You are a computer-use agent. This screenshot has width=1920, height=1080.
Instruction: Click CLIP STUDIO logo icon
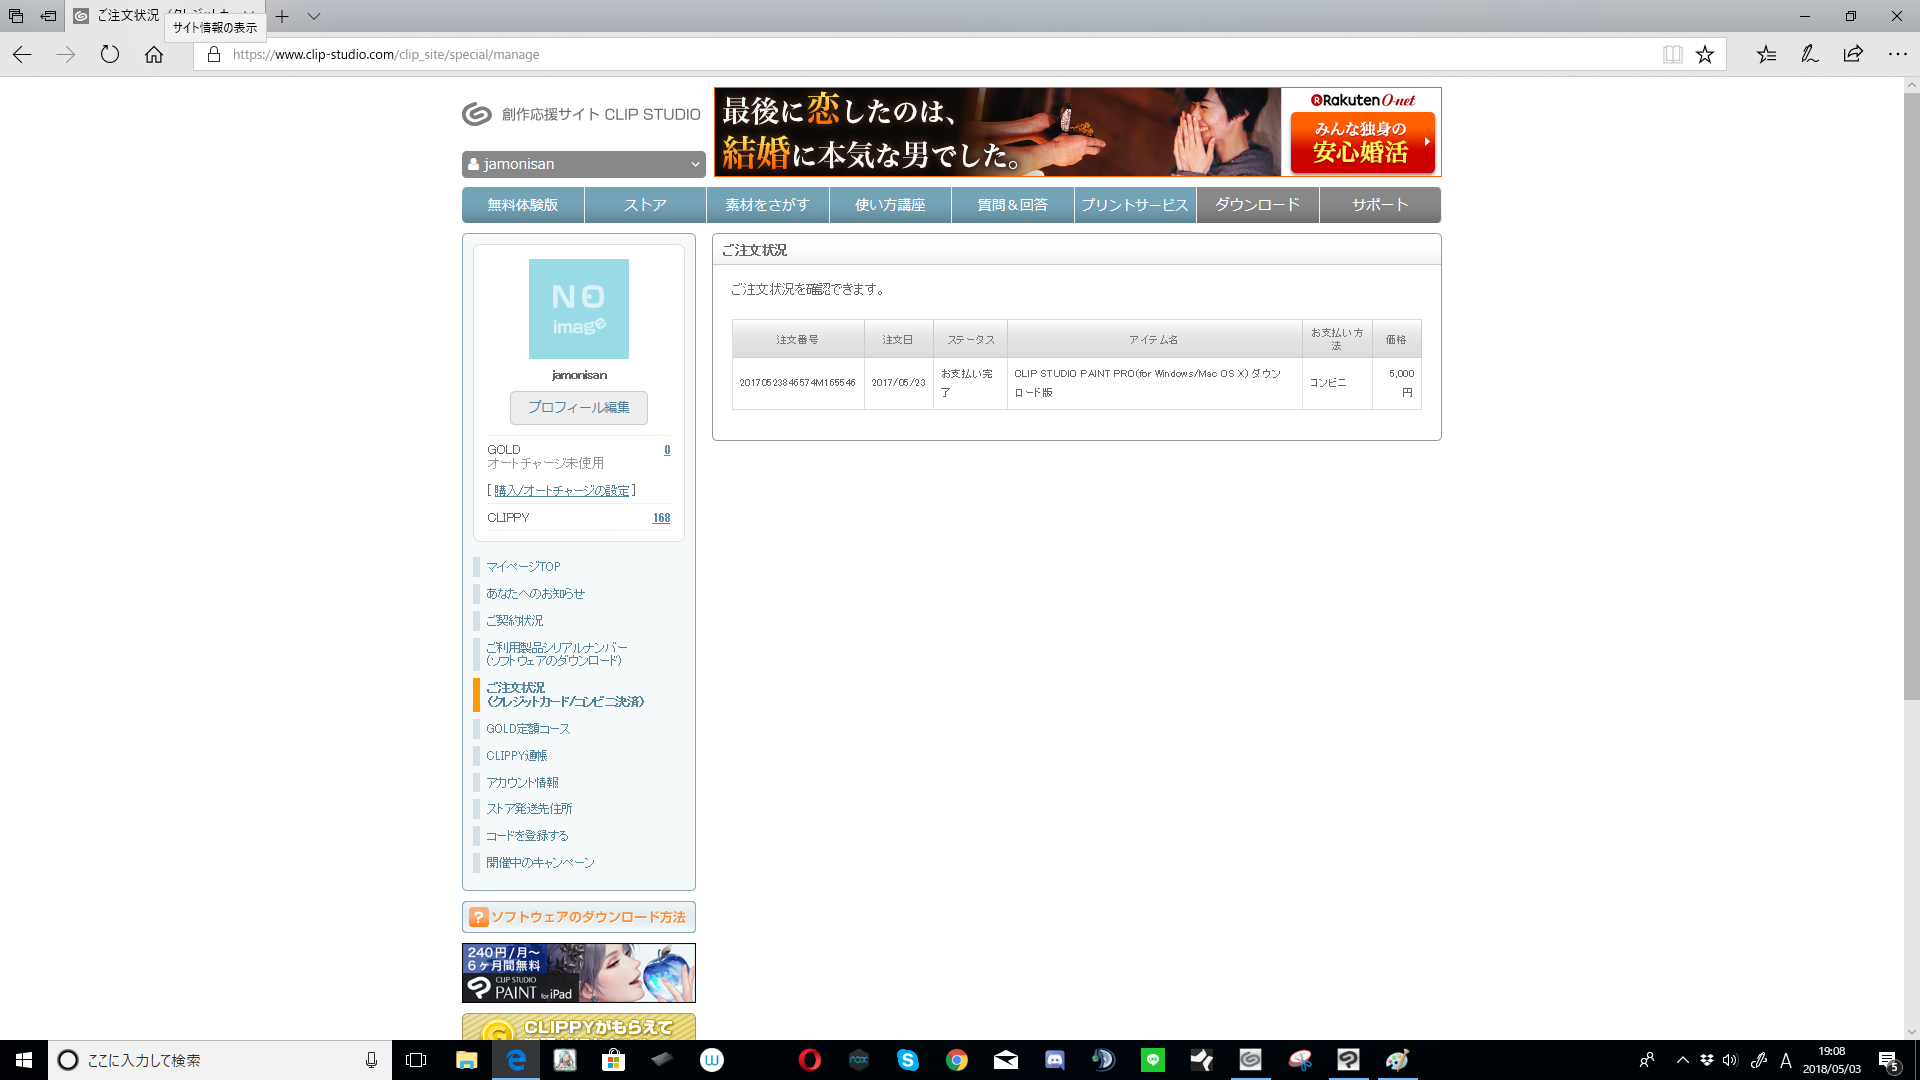(x=477, y=114)
